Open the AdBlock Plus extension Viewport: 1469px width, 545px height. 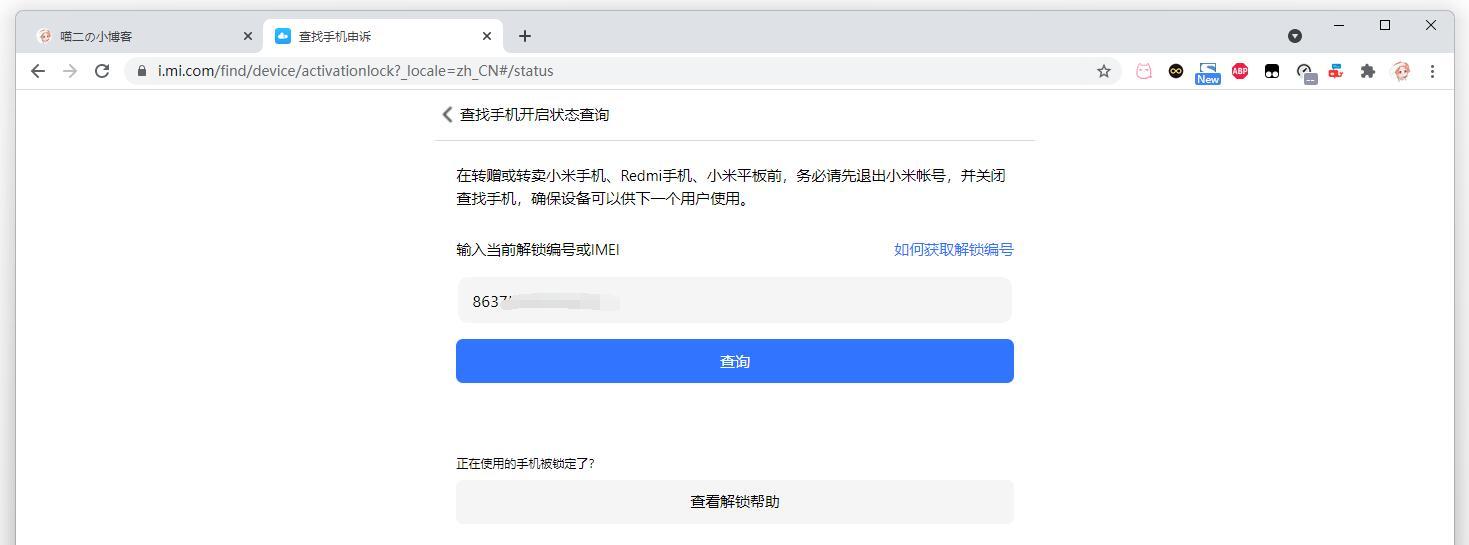[1240, 71]
